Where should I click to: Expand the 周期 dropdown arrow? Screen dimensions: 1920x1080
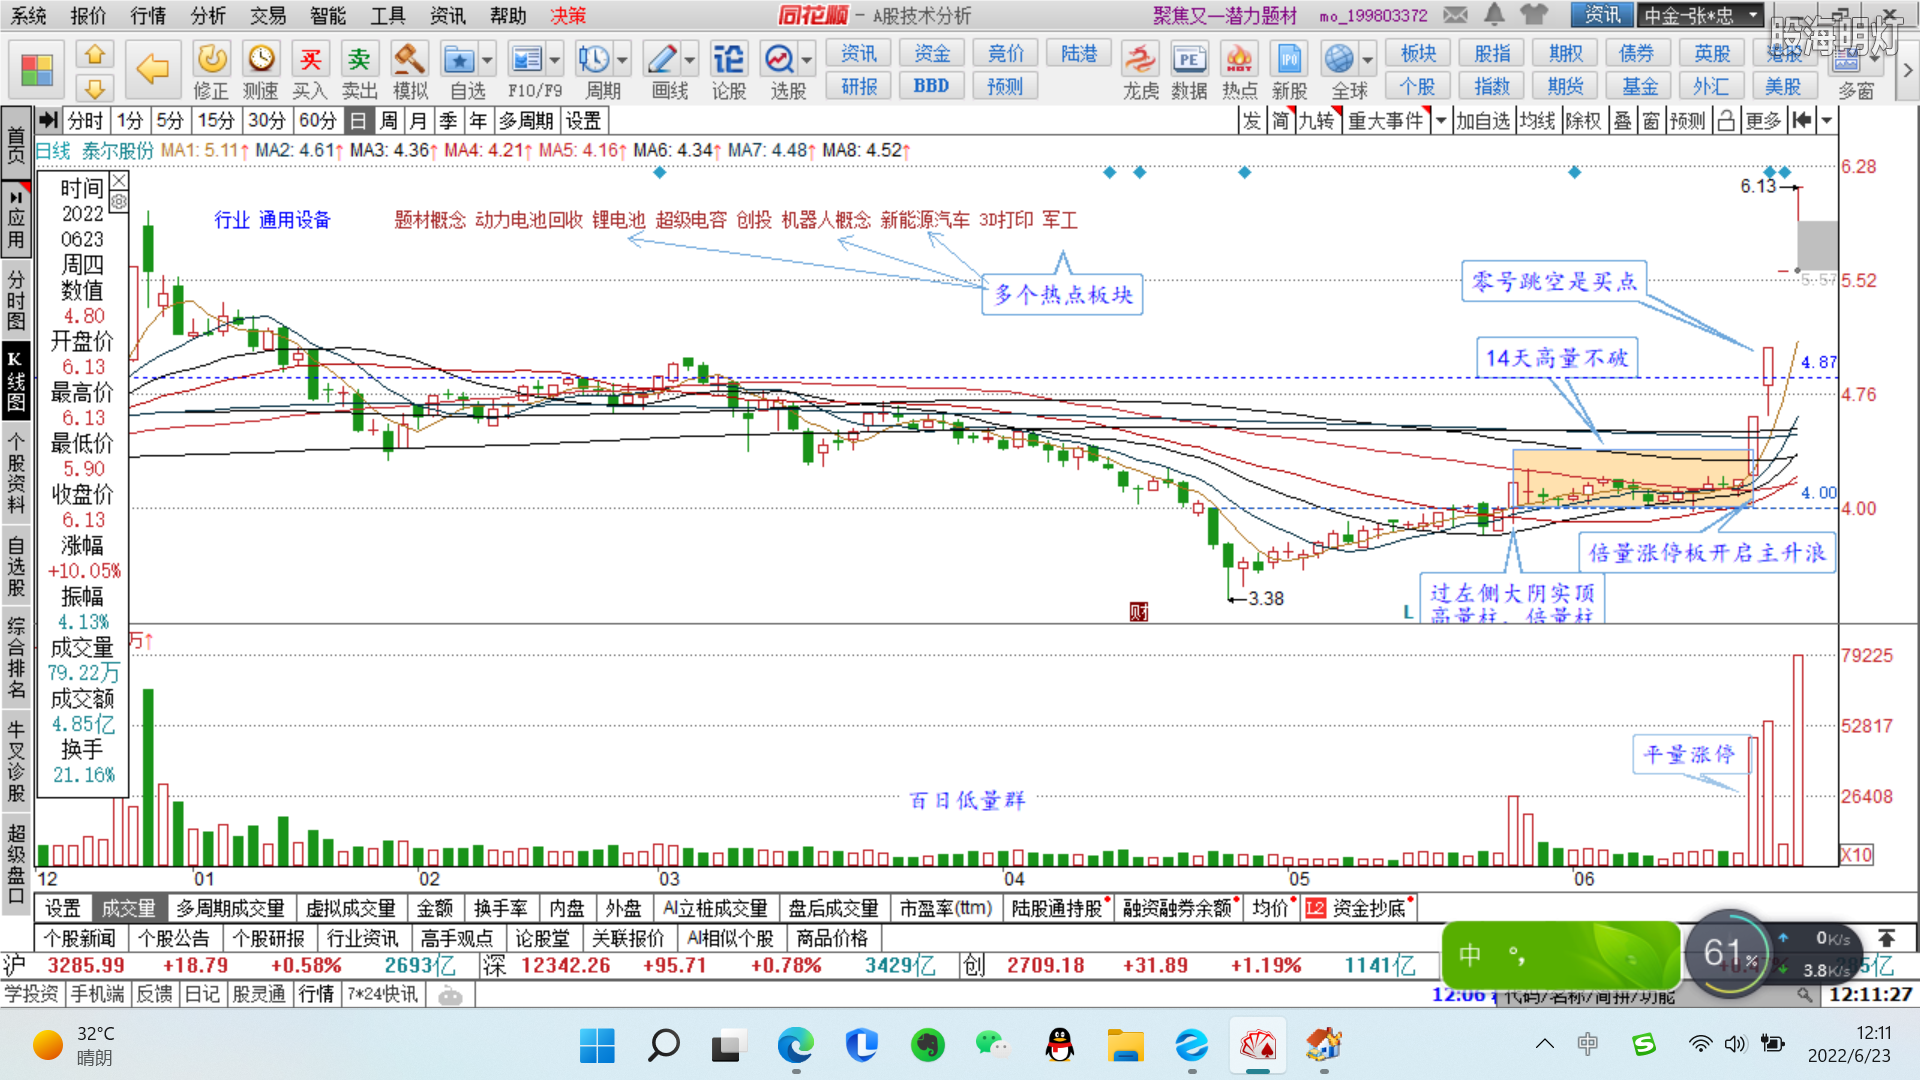tap(622, 60)
